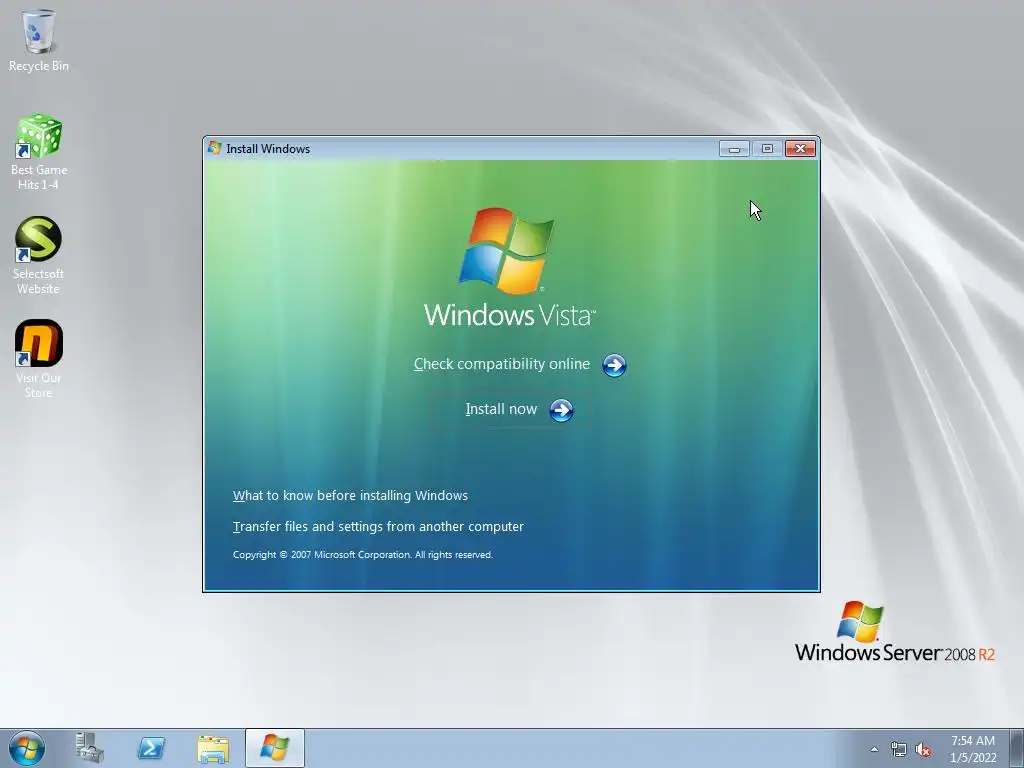Image resolution: width=1024 pixels, height=768 pixels.
Task: Click the network icon in system tray
Action: point(899,750)
